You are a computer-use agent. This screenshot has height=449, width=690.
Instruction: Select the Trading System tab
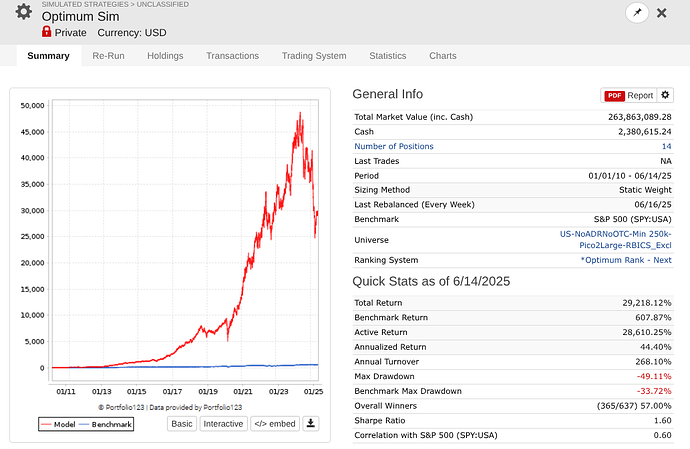pos(314,56)
